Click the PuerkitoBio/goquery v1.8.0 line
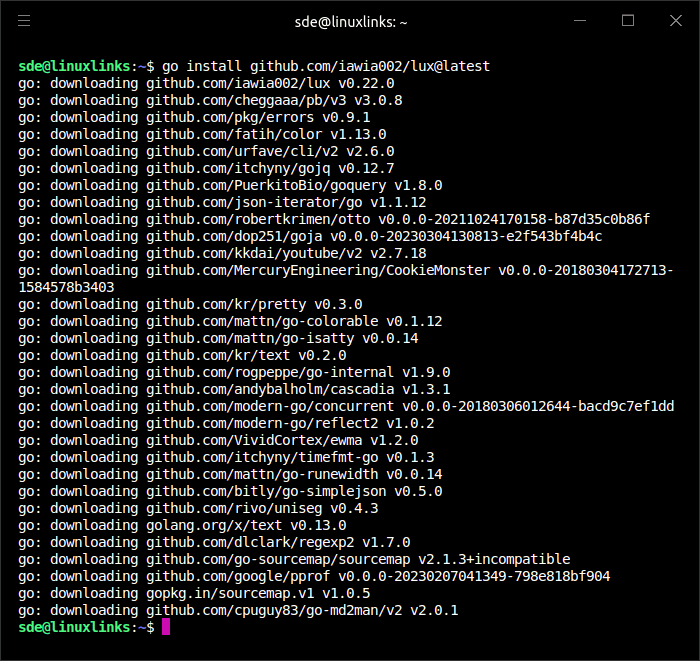This screenshot has height=661, width=700. coord(230,185)
